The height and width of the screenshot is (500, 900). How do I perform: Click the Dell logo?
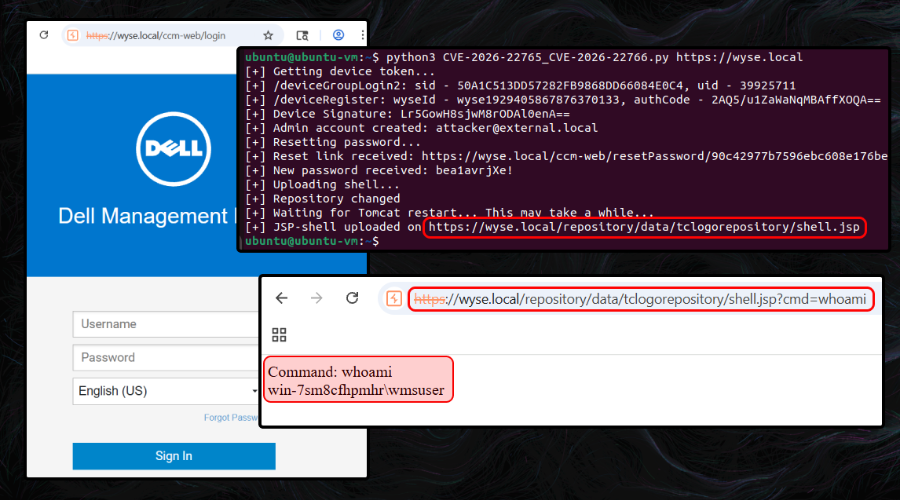pyautogui.click(x=173, y=149)
